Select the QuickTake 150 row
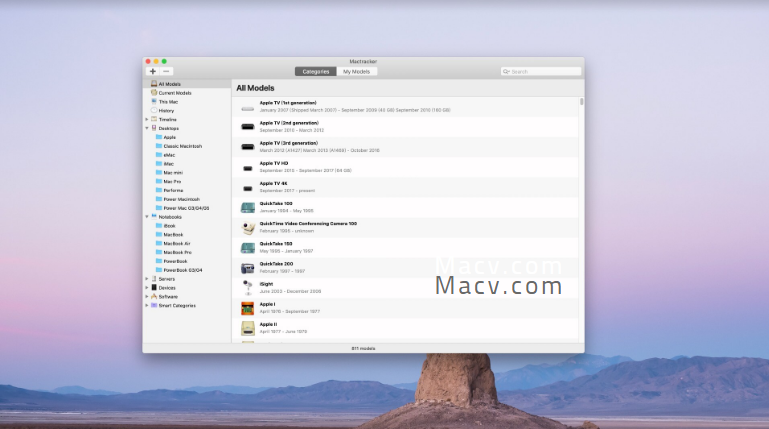This screenshot has height=429, width=769. pyautogui.click(x=405, y=248)
